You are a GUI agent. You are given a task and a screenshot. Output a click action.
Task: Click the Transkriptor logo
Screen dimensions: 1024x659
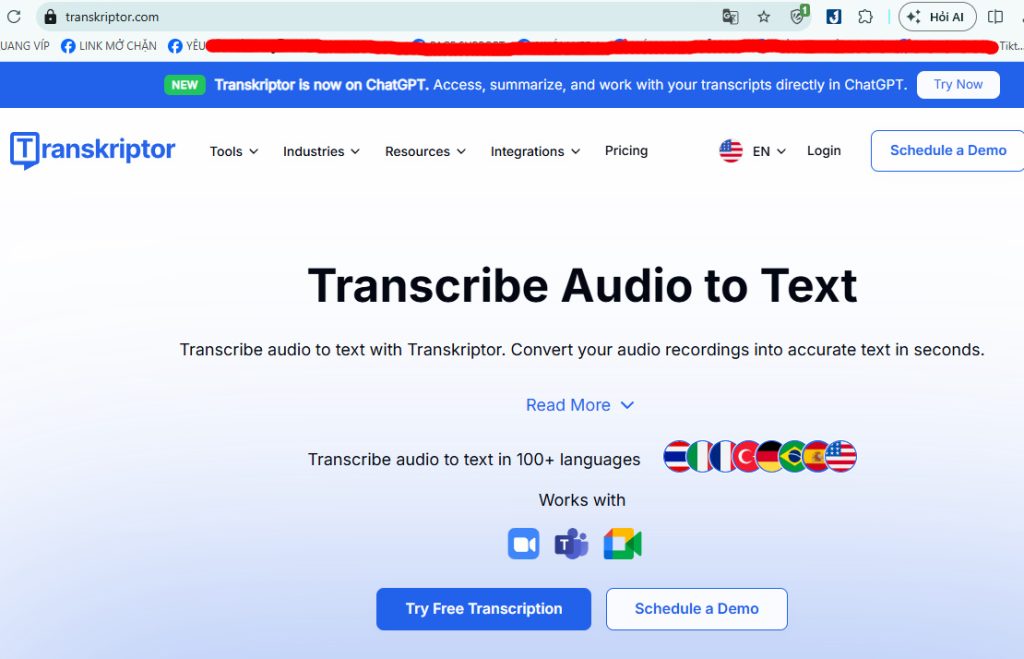pos(92,150)
